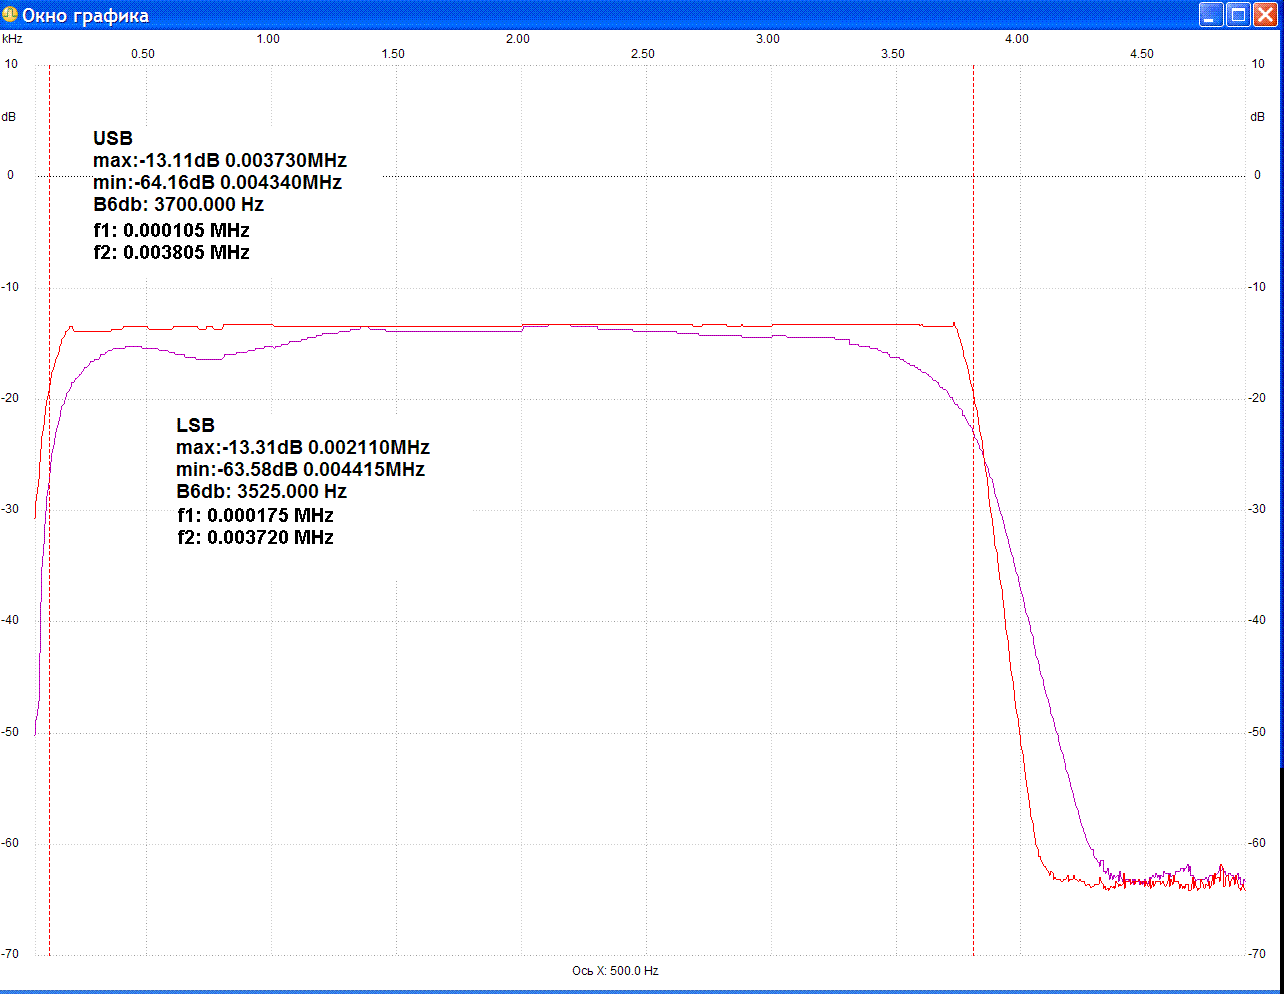
Task: Select the LSB B6db: 3525.000 Hz readout
Action: coord(261,492)
